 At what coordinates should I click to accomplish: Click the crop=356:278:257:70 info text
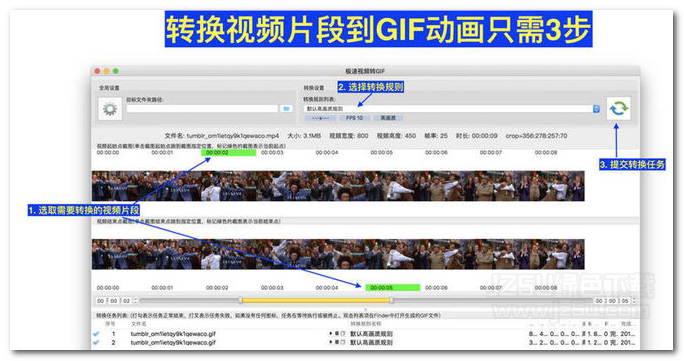point(536,136)
